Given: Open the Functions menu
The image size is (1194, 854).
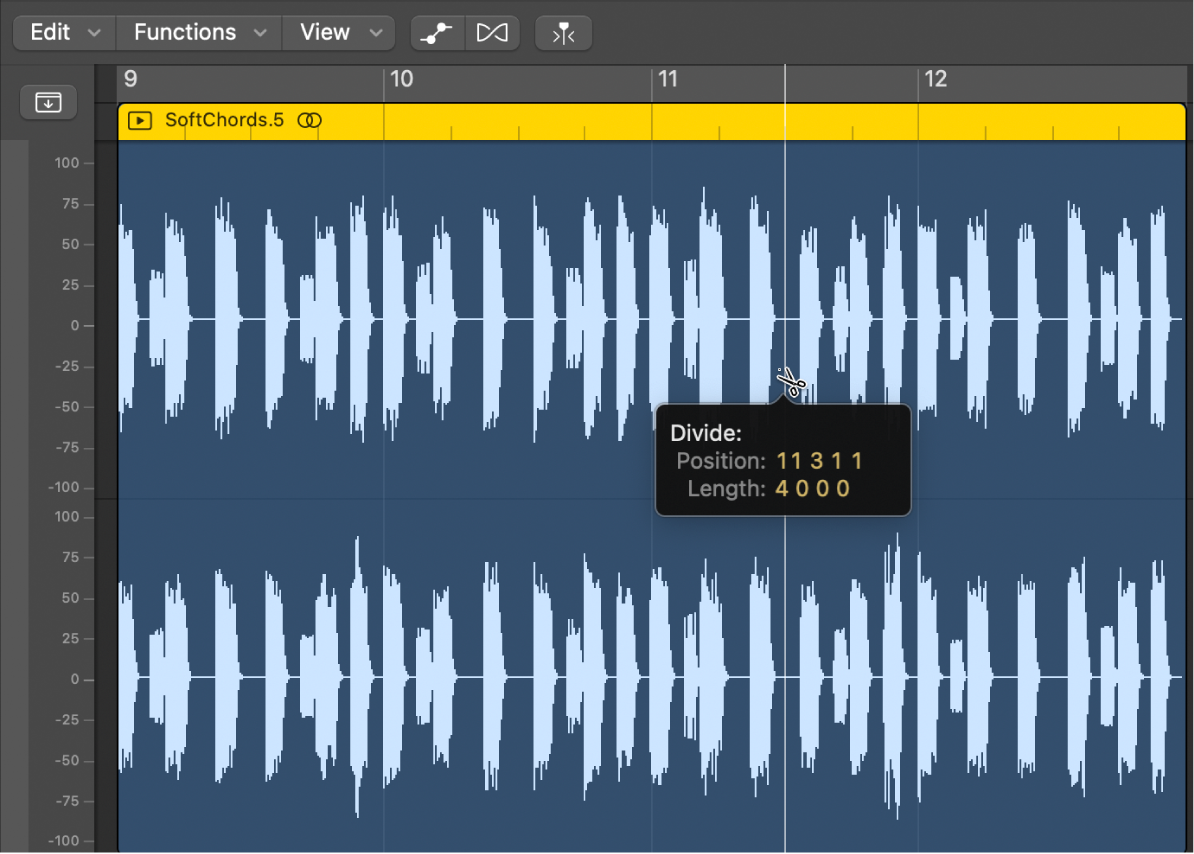Looking at the screenshot, I should click(x=185, y=32).
